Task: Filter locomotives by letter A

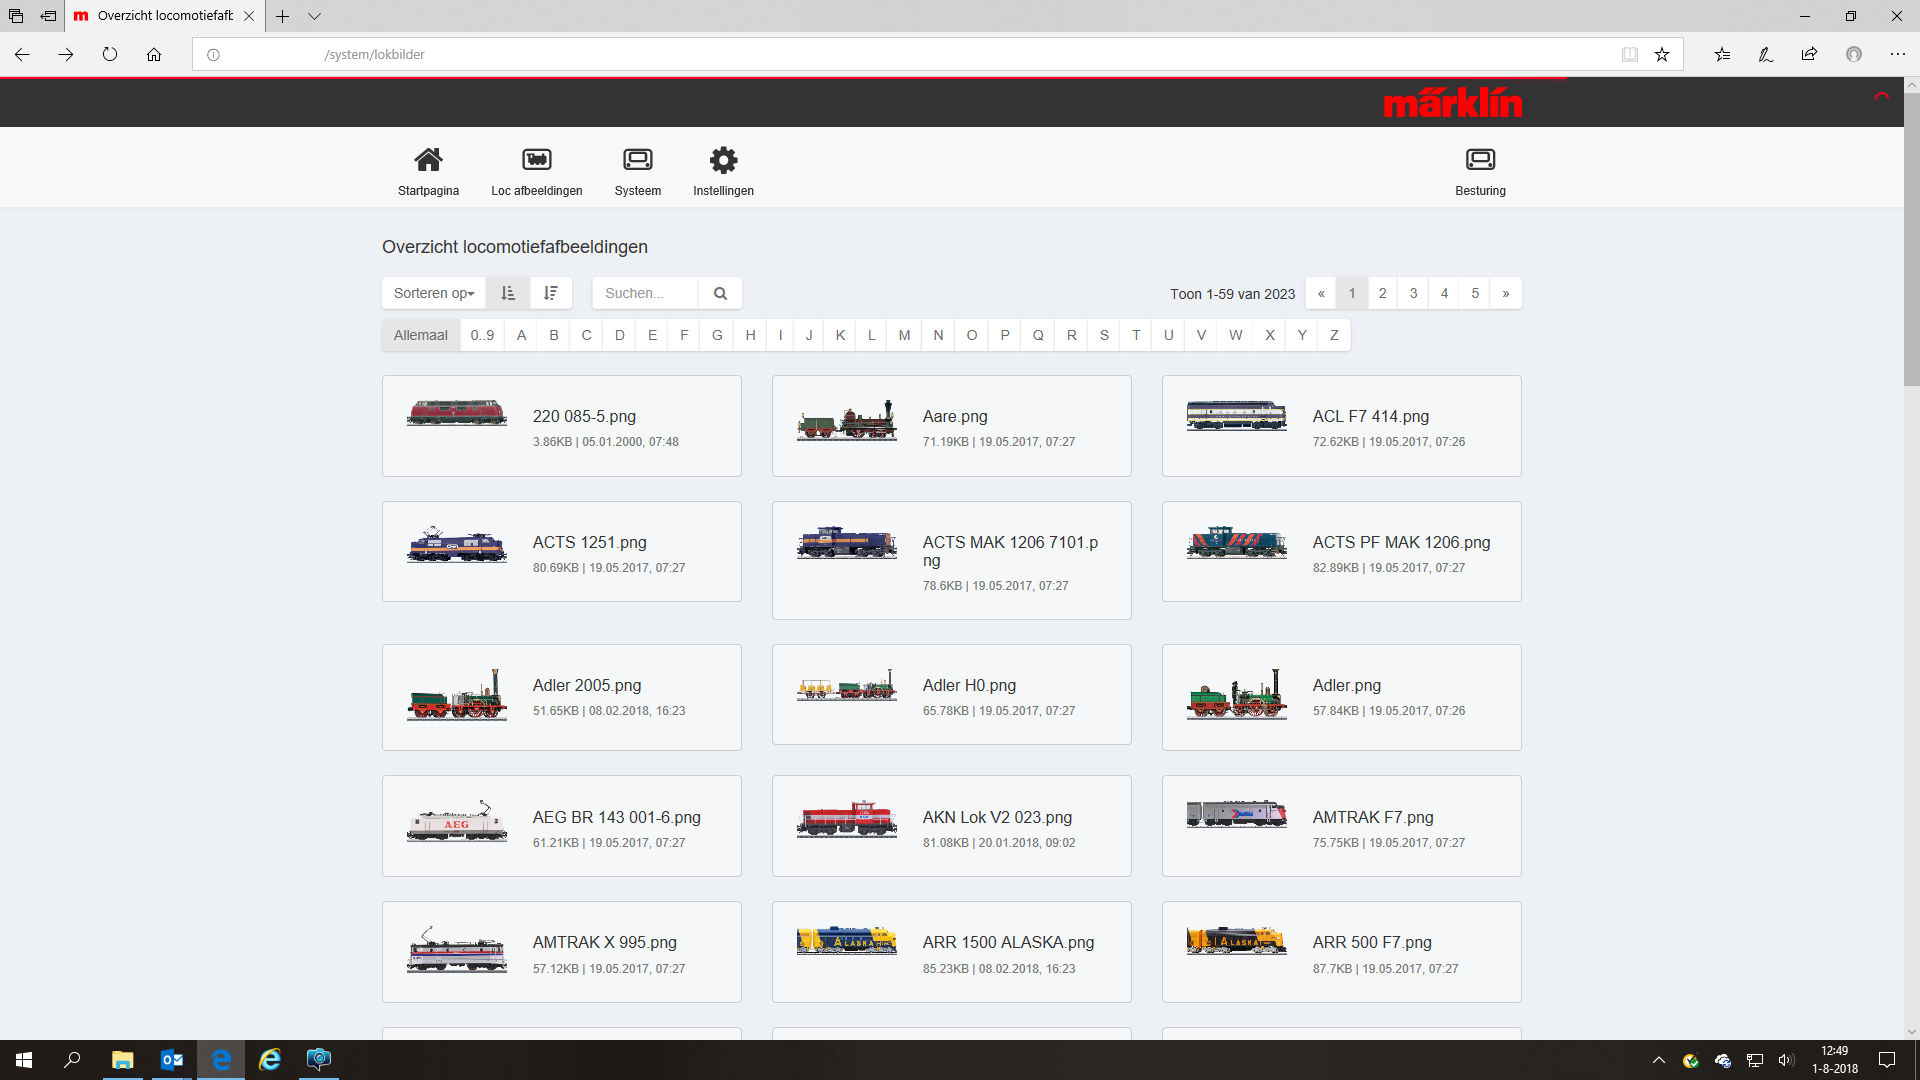Action: 521,335
